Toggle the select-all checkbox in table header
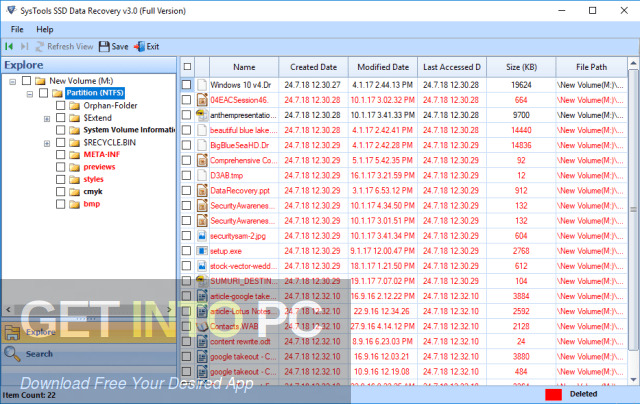 pyautogui.click(x=187, y=67)
